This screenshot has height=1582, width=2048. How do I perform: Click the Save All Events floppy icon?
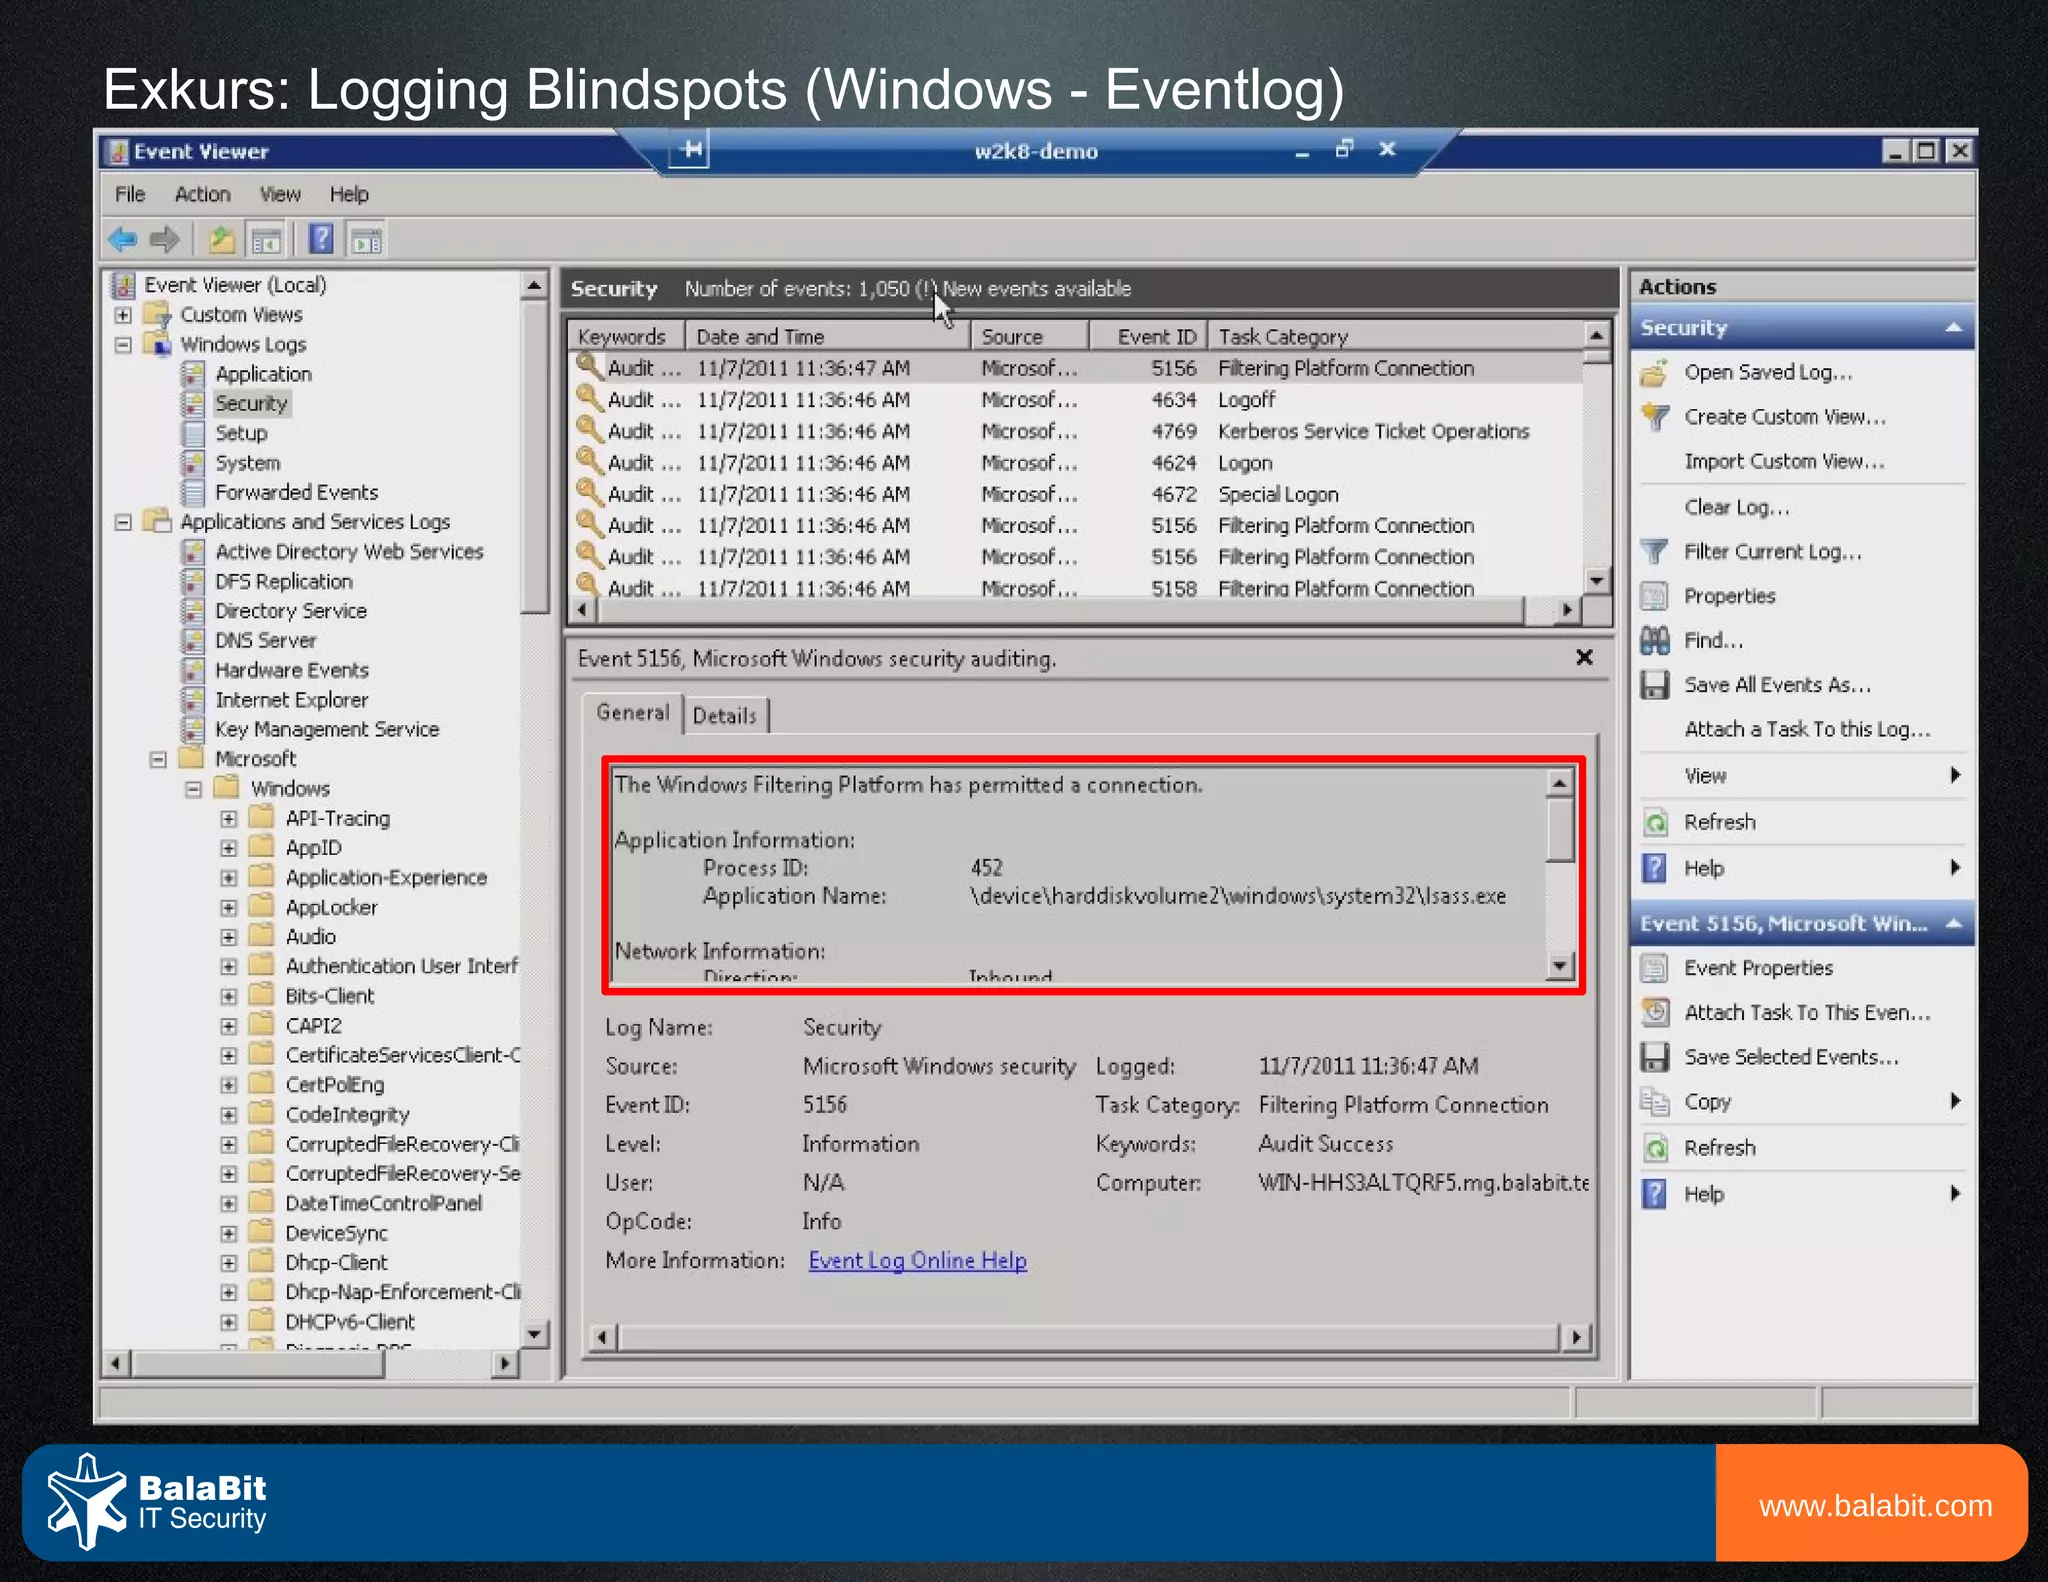pyautogui.click(x=1654, y=685)
